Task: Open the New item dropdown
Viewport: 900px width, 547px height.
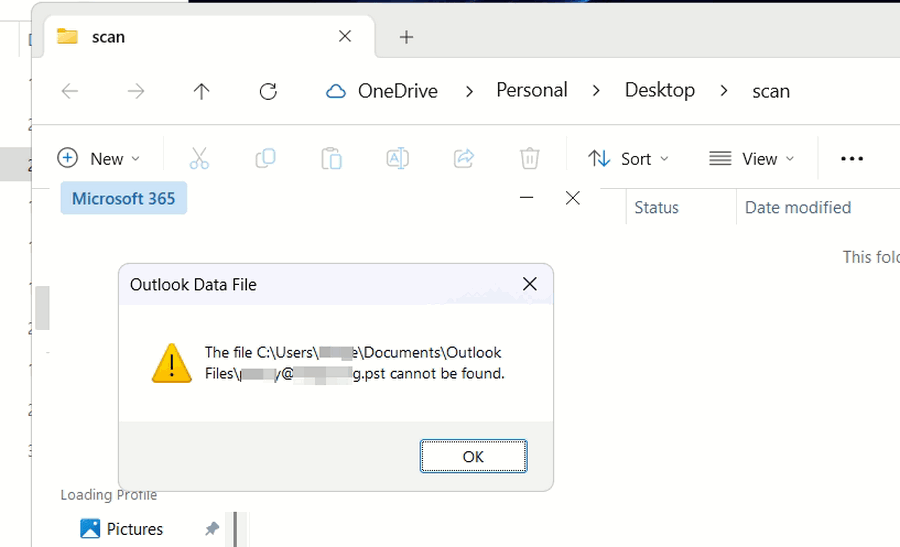Action: 99,158
